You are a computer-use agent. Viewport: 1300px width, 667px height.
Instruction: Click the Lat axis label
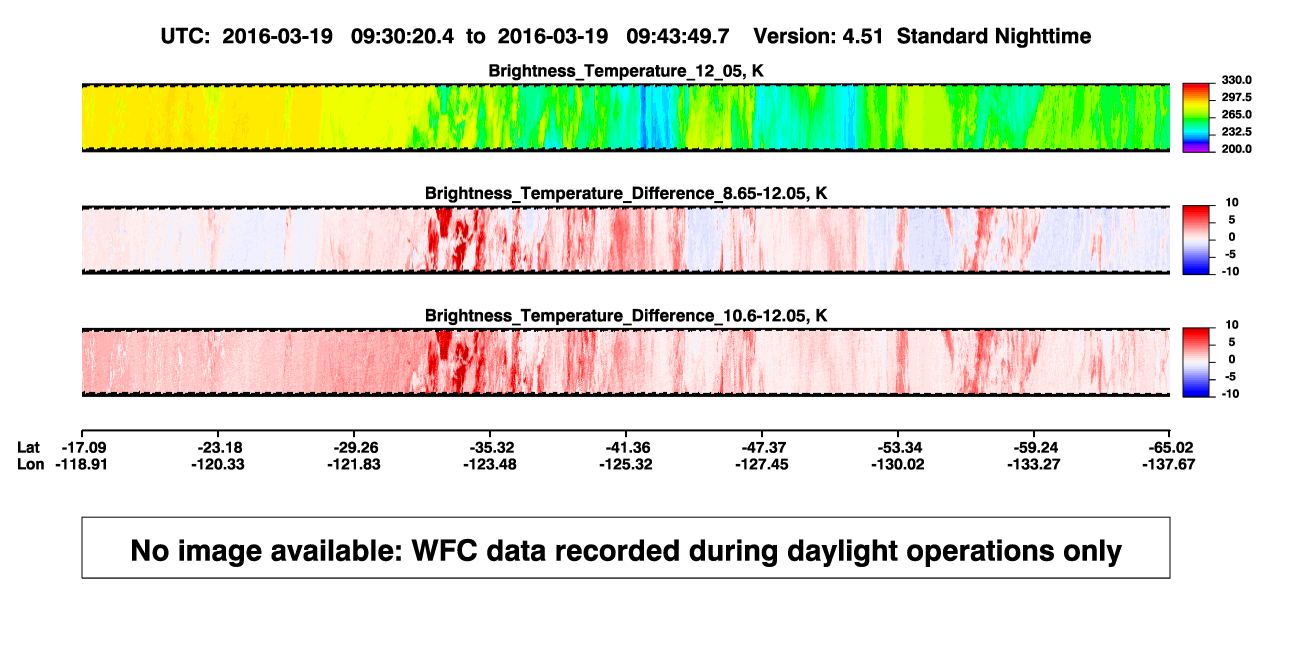pos(30,447)
